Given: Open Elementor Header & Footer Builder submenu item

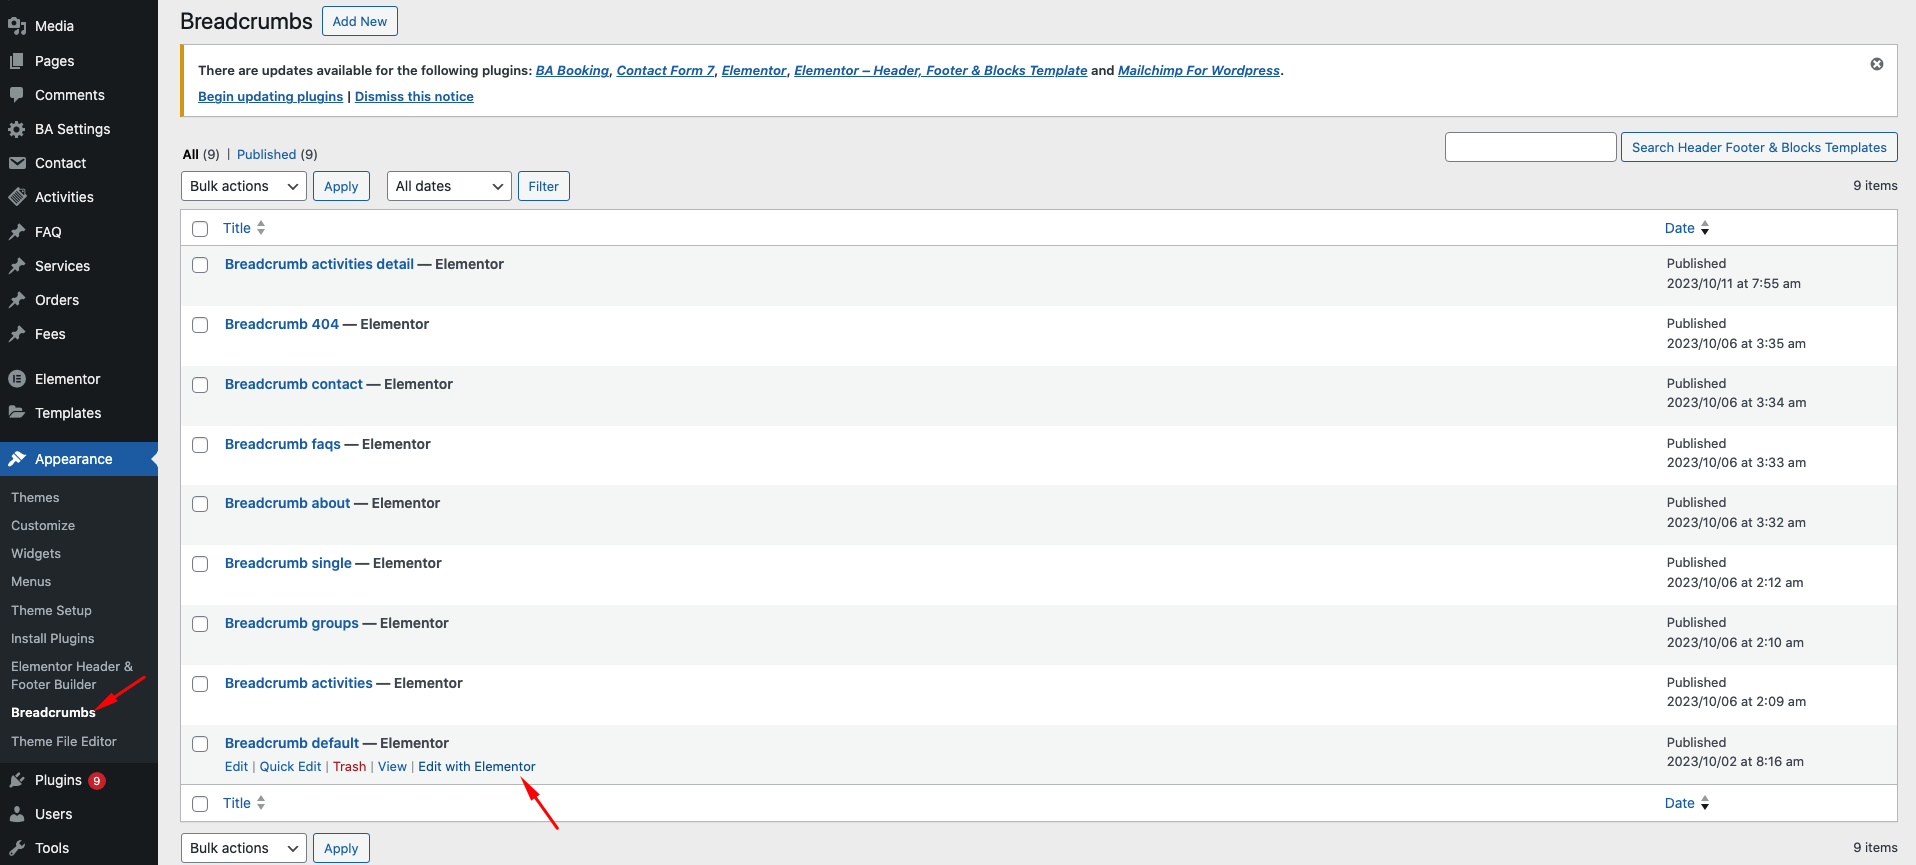Looking at the screenshot, I should [72, 675].
